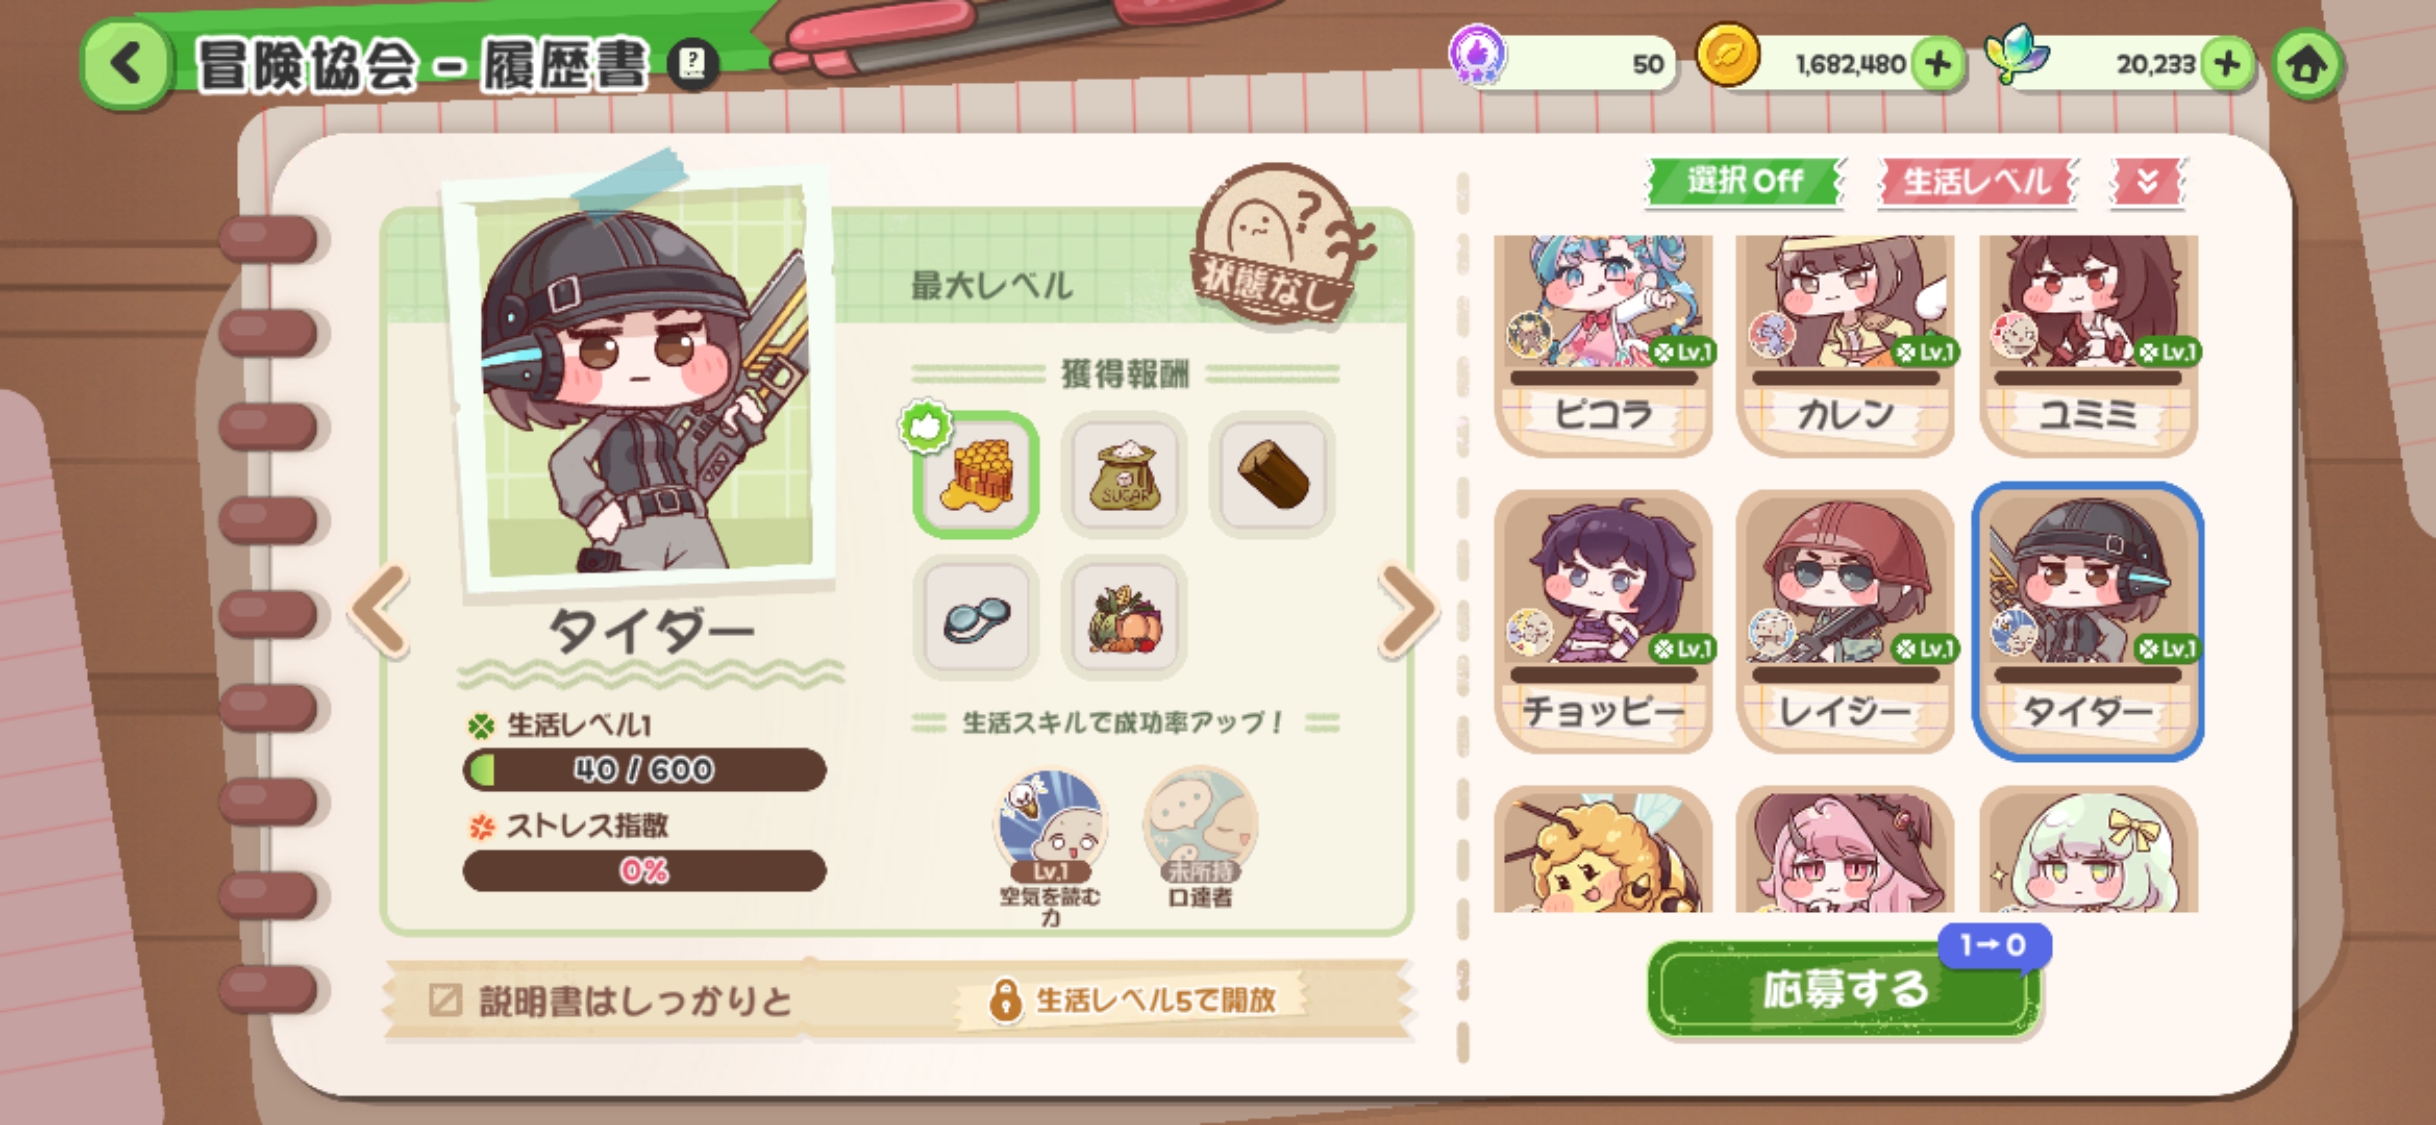Viewport: 2436px width, 1125px height.
Task: Show previous character with left arrow
Action: click(380, 610)
